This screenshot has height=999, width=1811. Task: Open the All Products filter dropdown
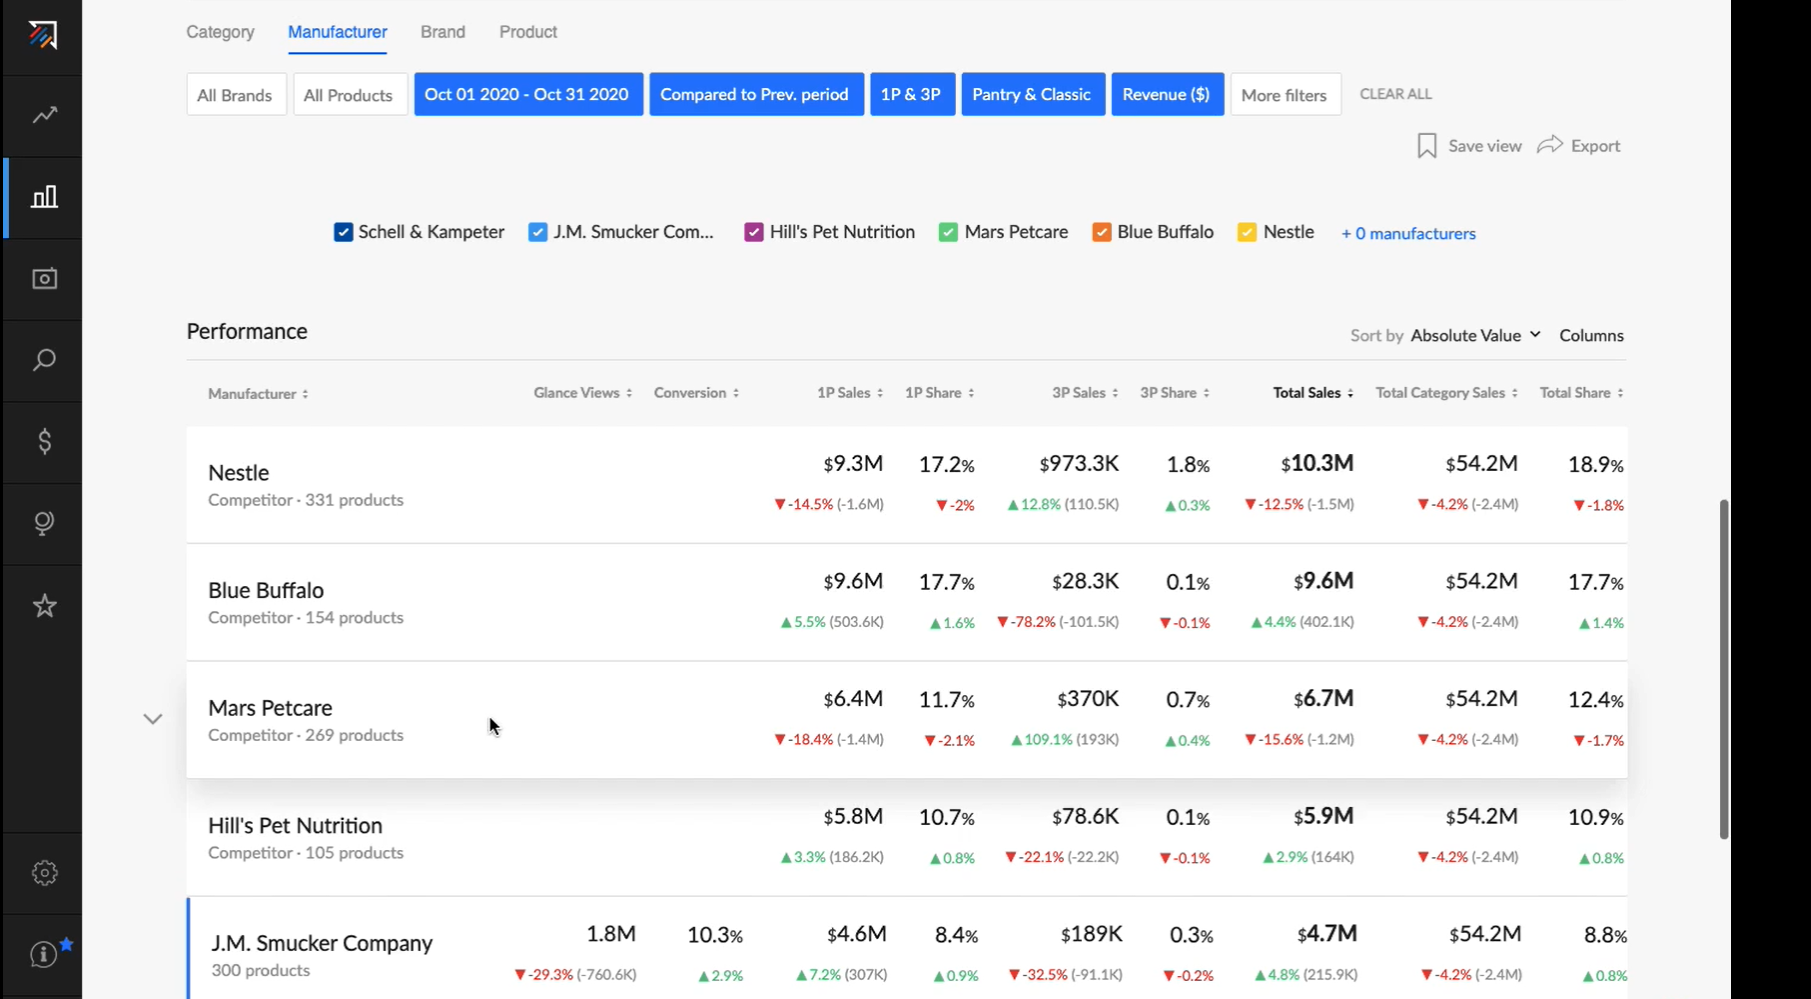(x=349, y=95)
